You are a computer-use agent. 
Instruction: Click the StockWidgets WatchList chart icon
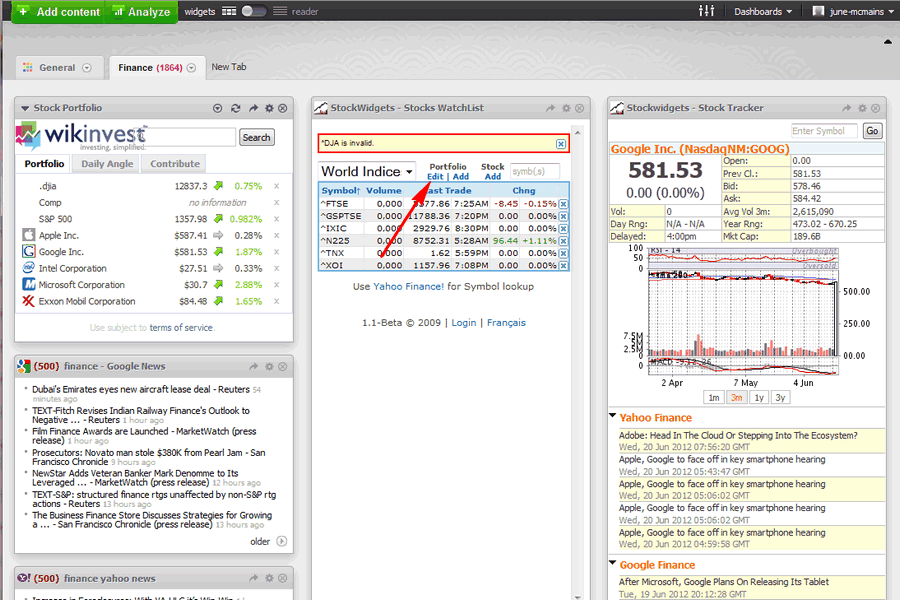pyautogui.click(x=321, y=107)
